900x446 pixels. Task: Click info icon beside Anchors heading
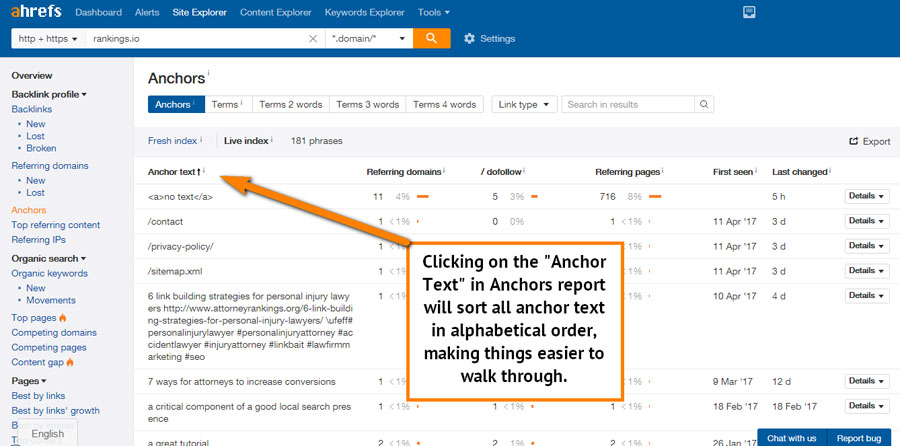click(209, 74)
